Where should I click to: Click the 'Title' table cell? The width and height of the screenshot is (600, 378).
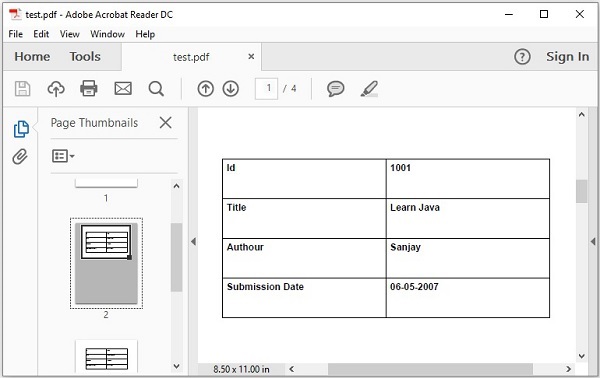(x=304, y=218)
